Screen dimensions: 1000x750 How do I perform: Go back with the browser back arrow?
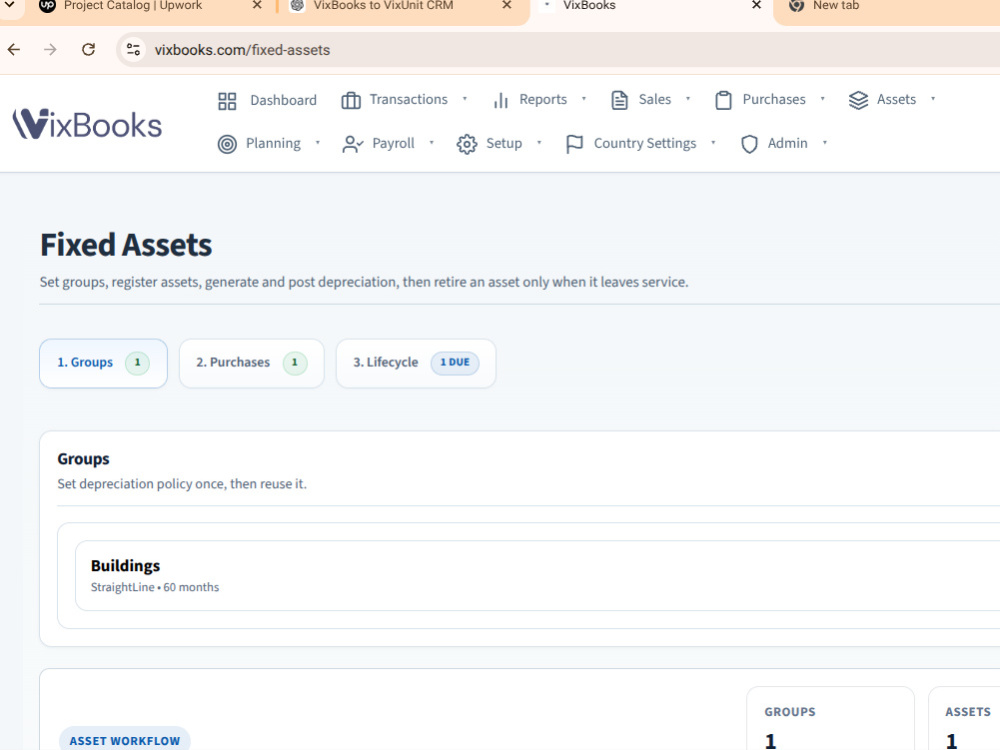(x=14, y=50)
